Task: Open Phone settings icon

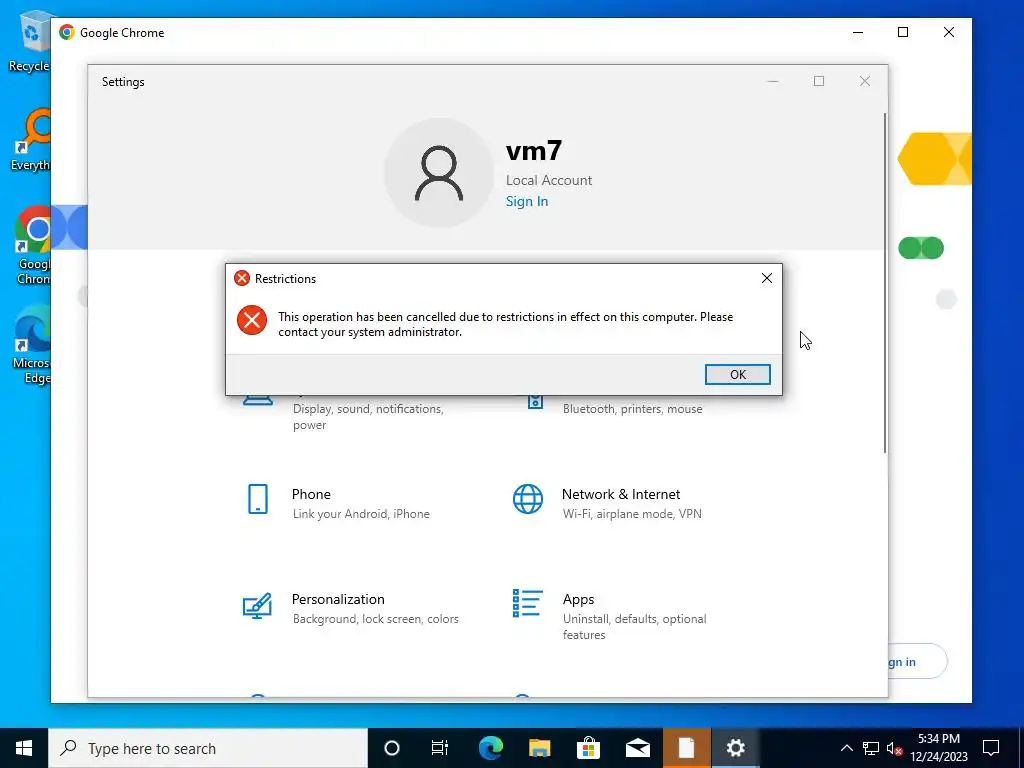Action: [258, 500]
